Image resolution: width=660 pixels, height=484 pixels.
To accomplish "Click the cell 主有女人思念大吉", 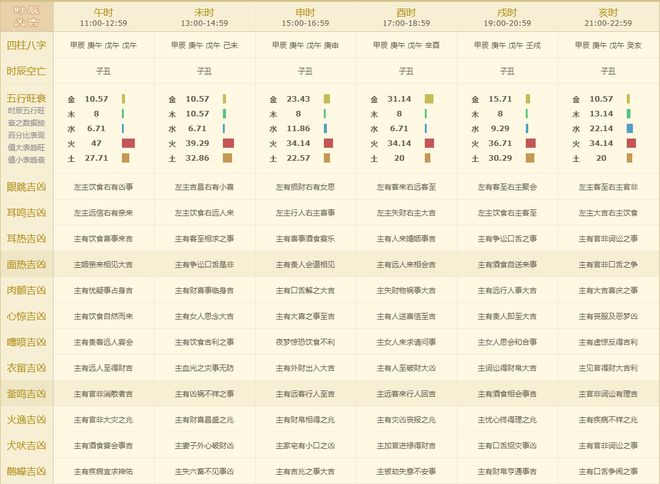I will [x=205, y=316].
